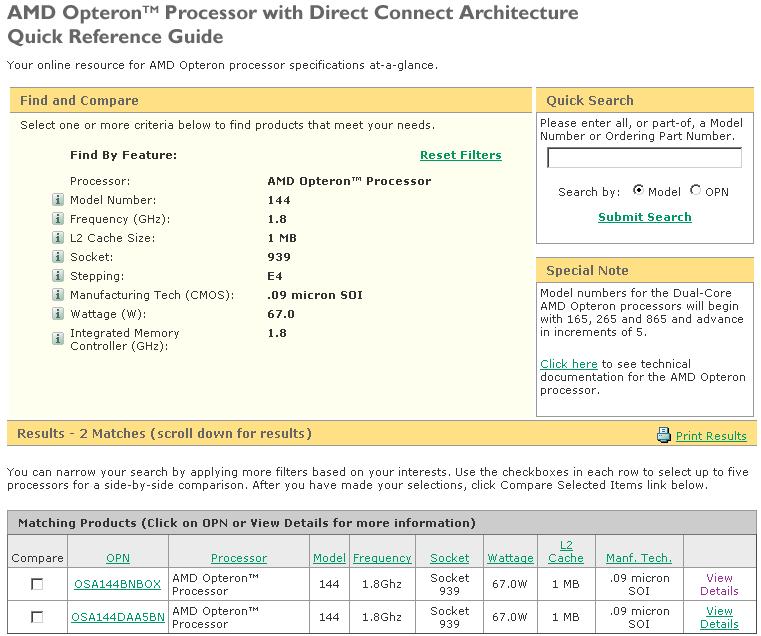Sort results by Frequency column header

[x=382, y=558]
